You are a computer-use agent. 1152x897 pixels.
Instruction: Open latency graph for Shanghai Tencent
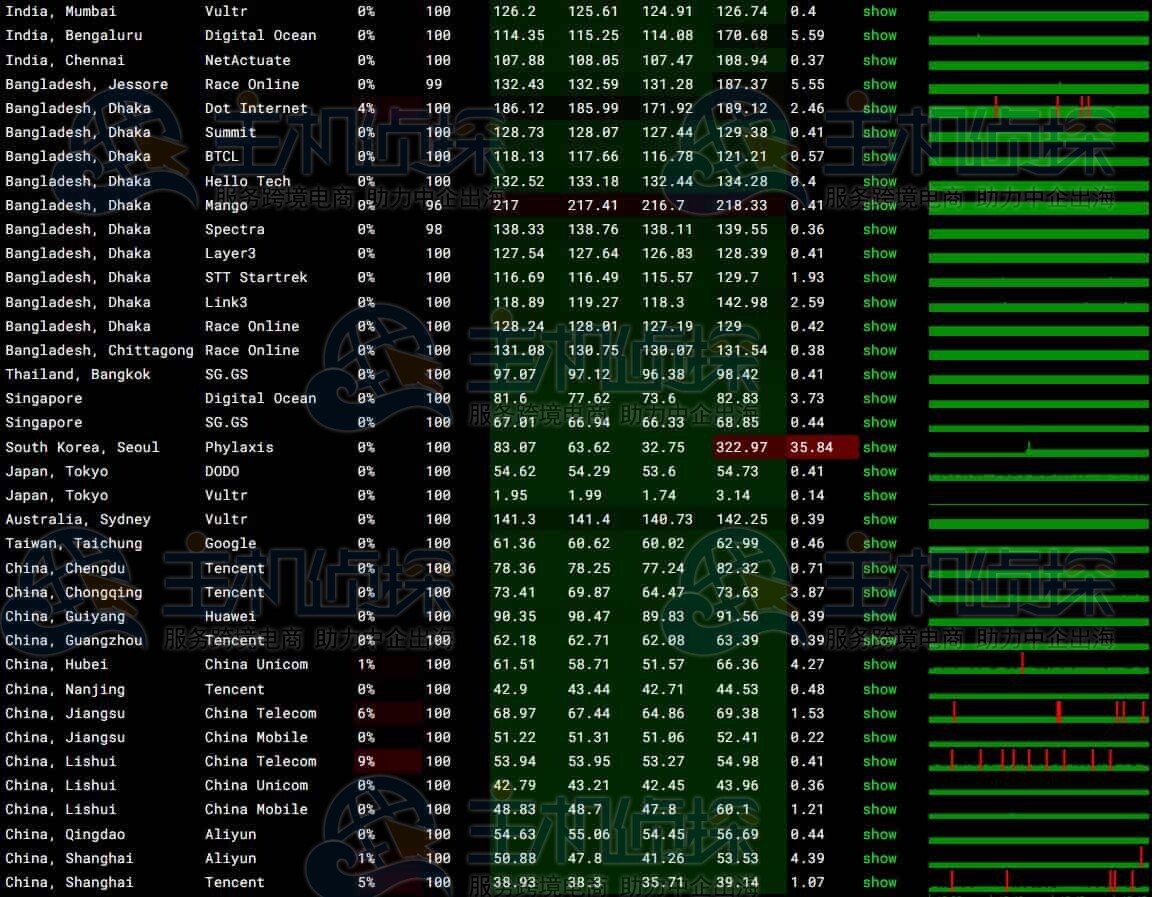coord(1038,882)
